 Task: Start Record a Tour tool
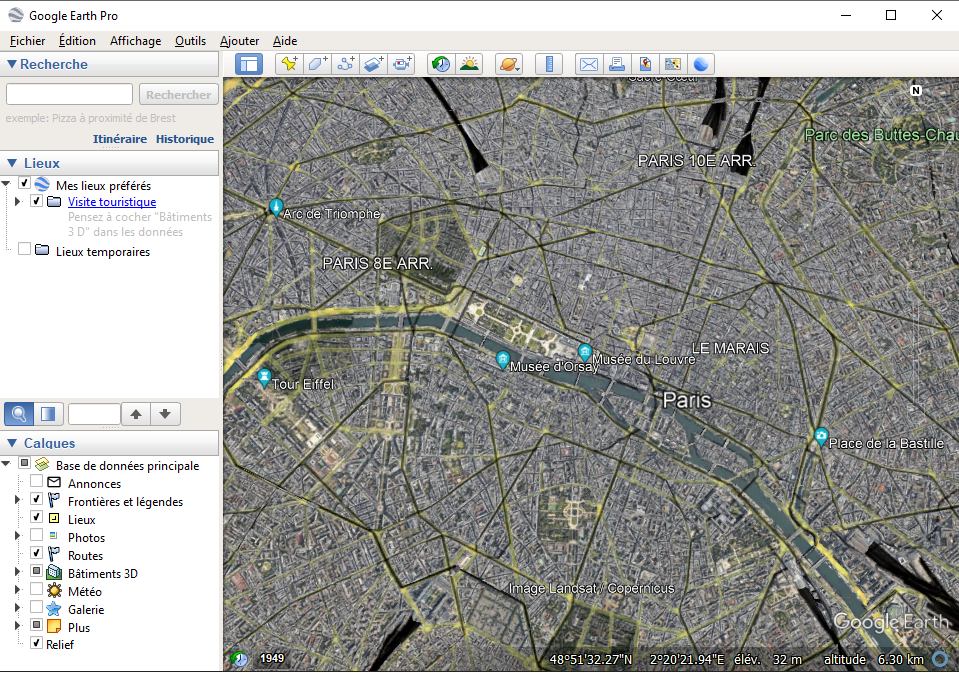(402, 64)
